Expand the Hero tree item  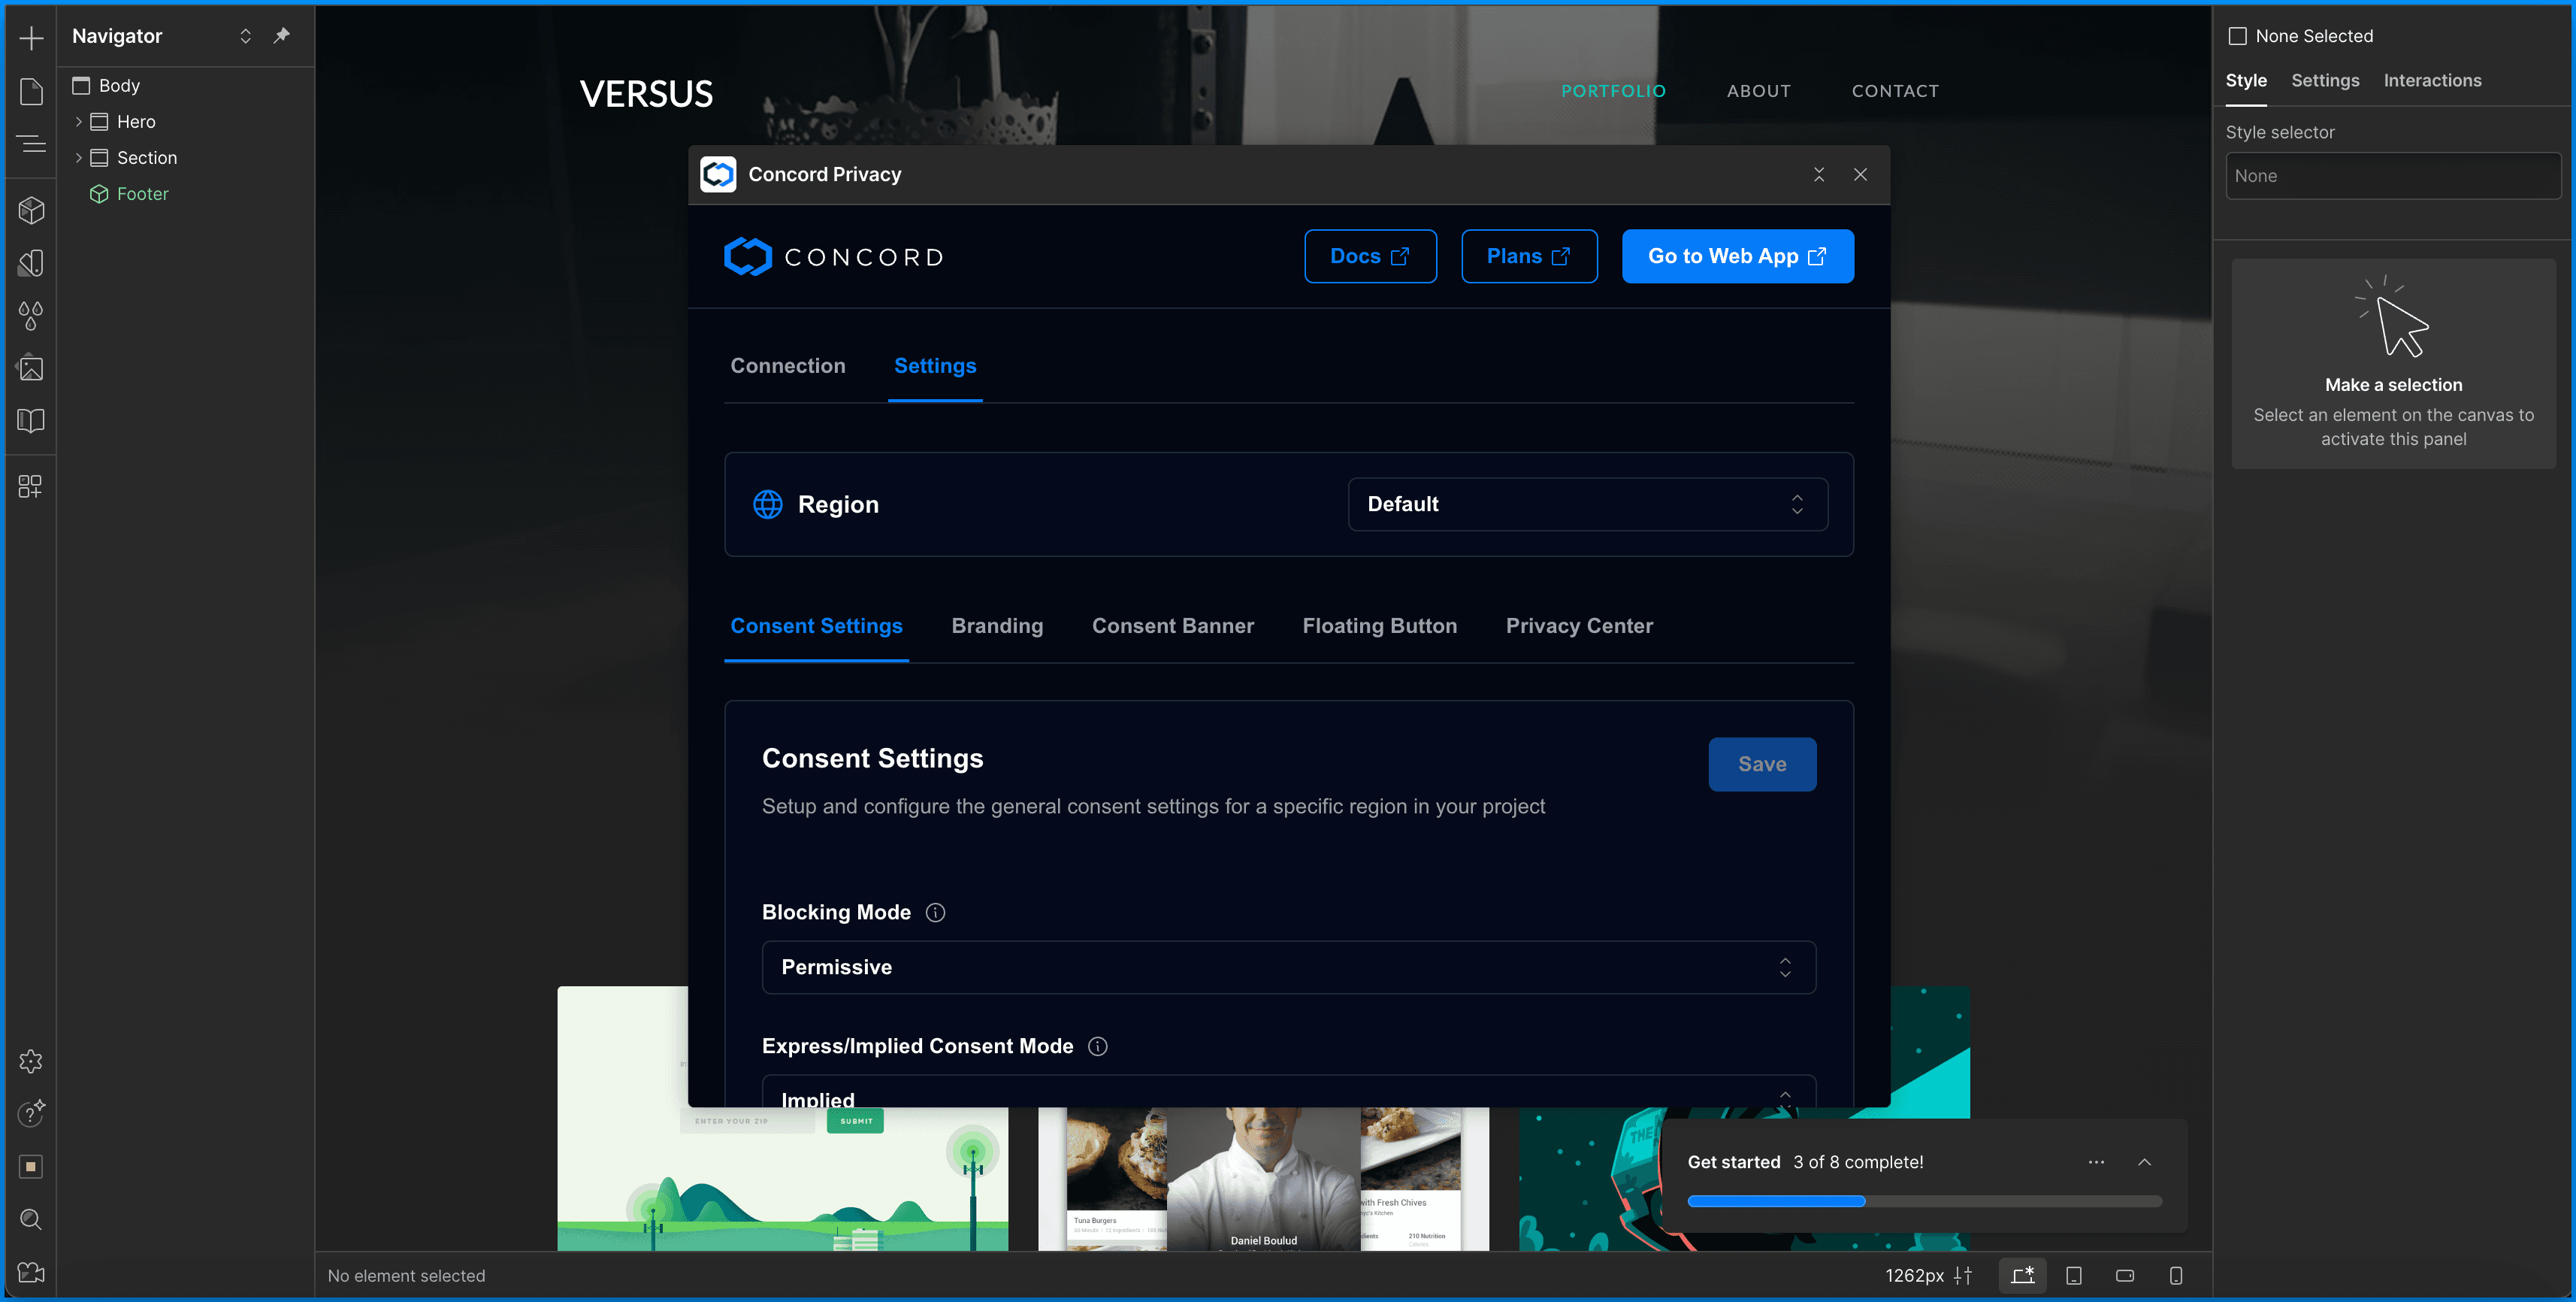(x=79, y=122)
